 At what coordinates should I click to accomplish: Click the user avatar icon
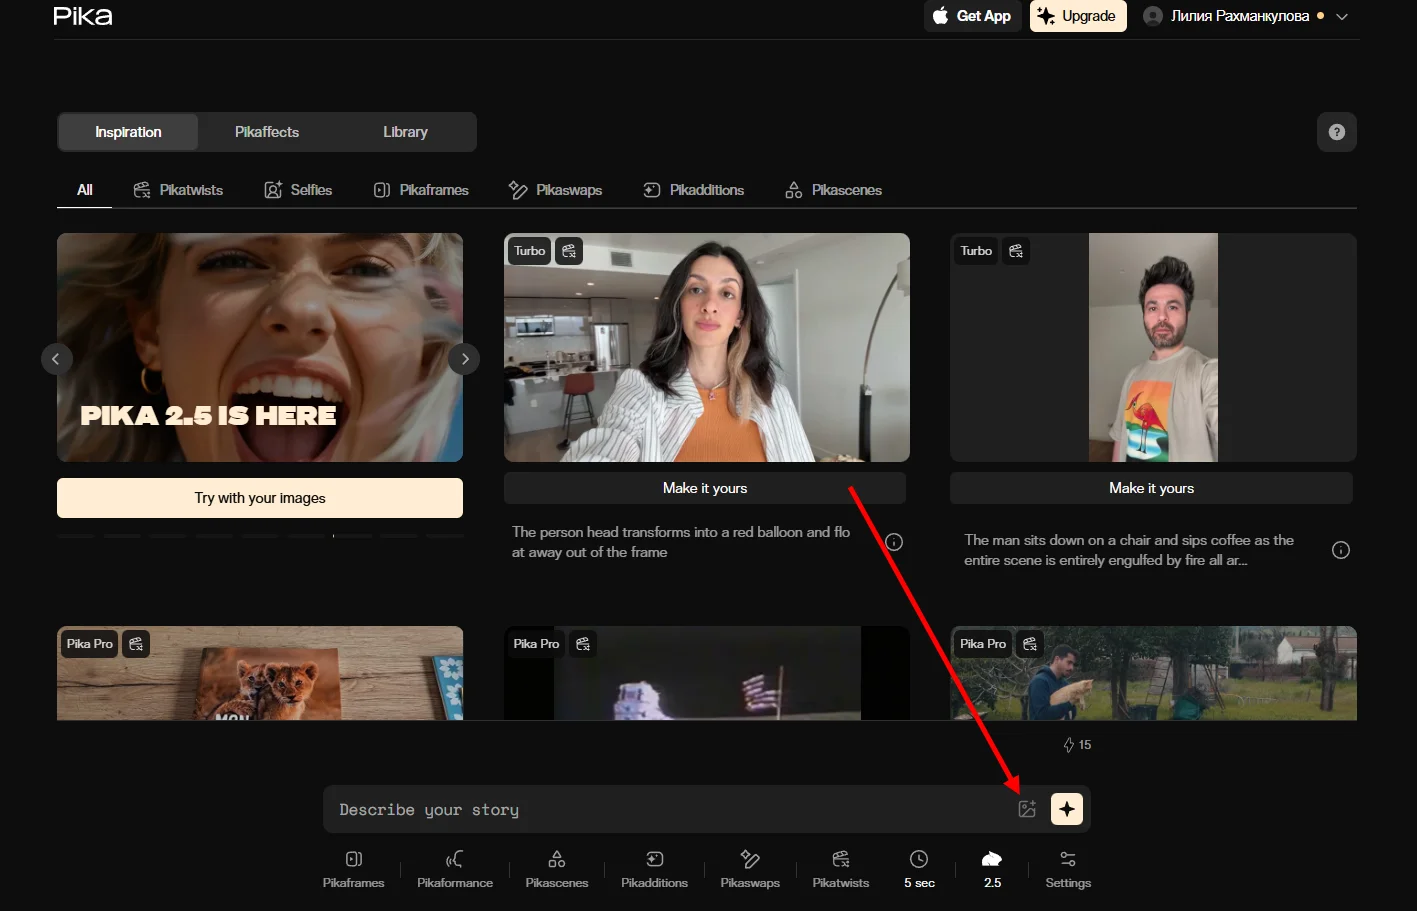(1153, 16)
